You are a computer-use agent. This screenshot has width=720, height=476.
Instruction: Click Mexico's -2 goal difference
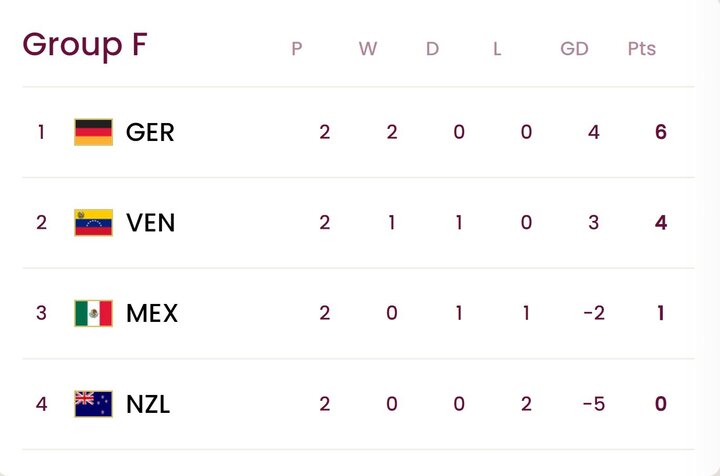click(593, 313)
